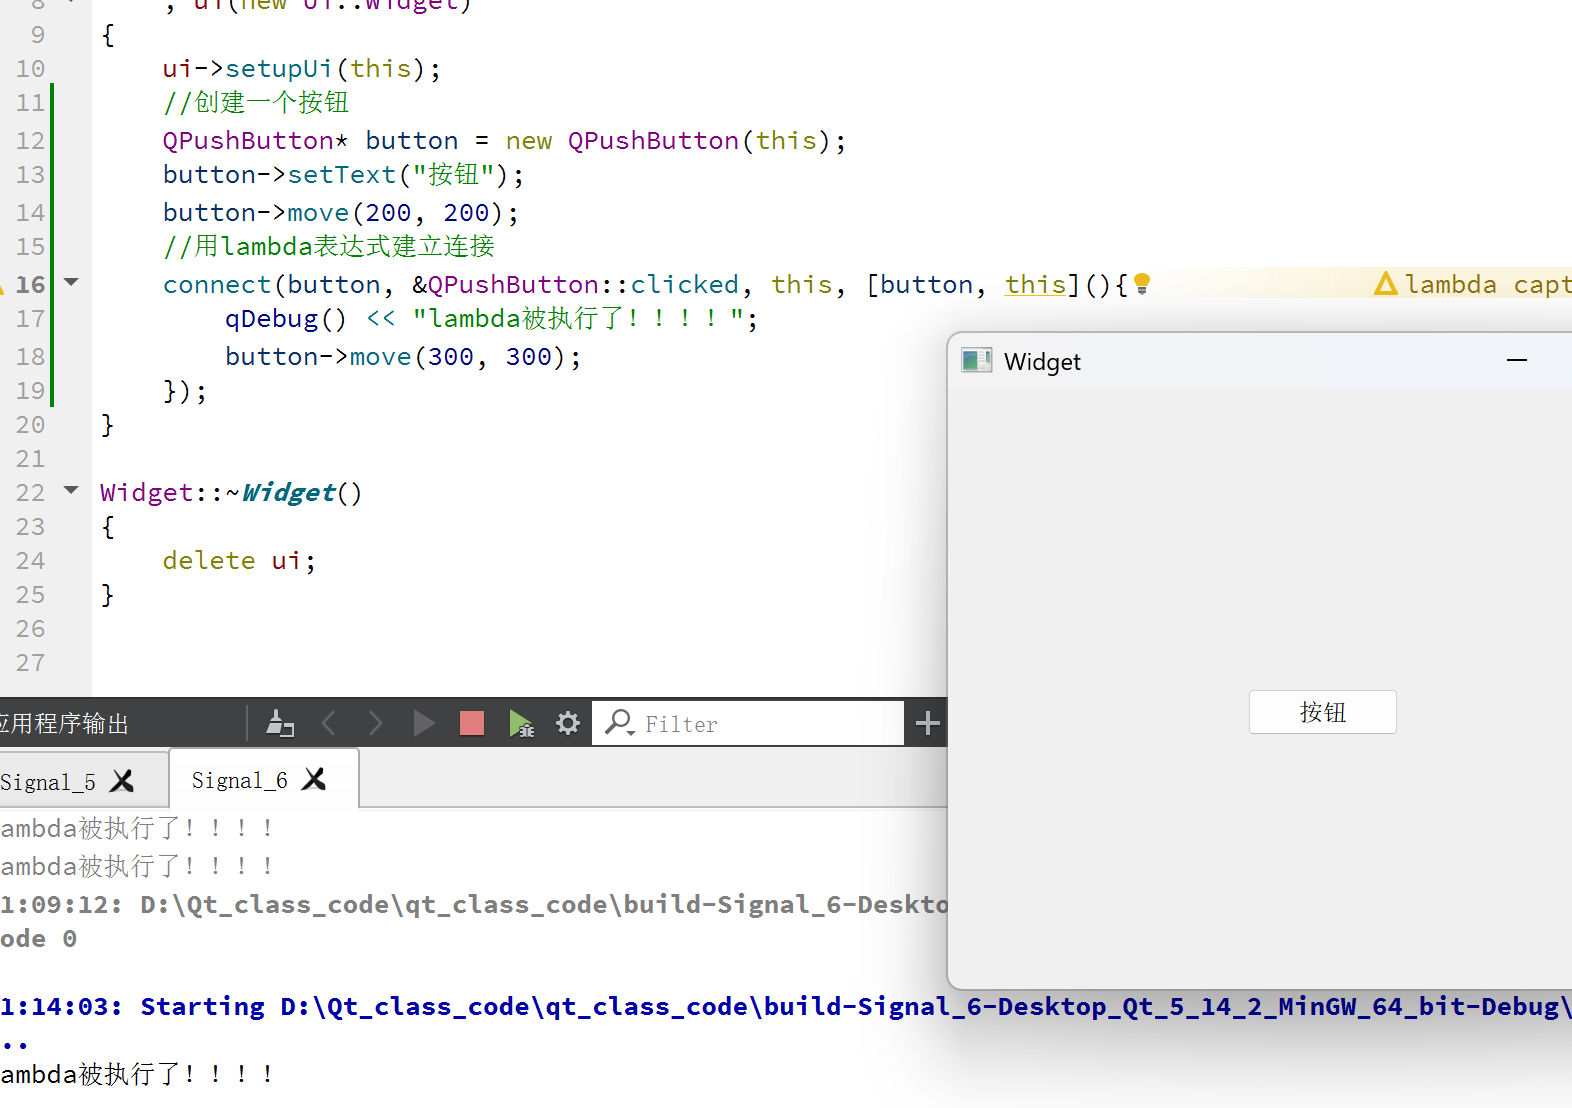Click the clear output broom icon
The image size is (1572, 1108).
(280, 723)
